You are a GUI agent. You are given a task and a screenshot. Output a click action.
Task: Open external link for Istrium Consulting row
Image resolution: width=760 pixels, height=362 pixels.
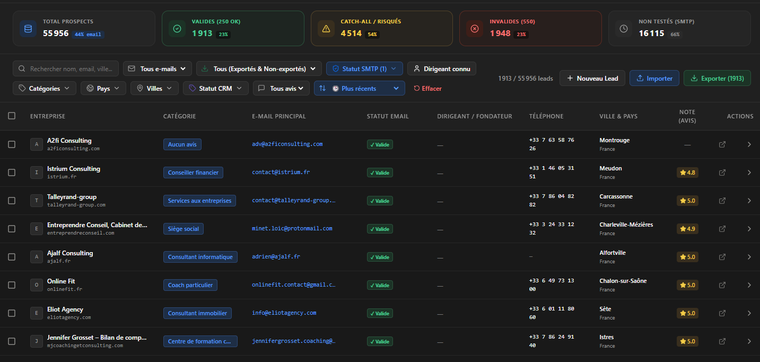pos(722,173)
